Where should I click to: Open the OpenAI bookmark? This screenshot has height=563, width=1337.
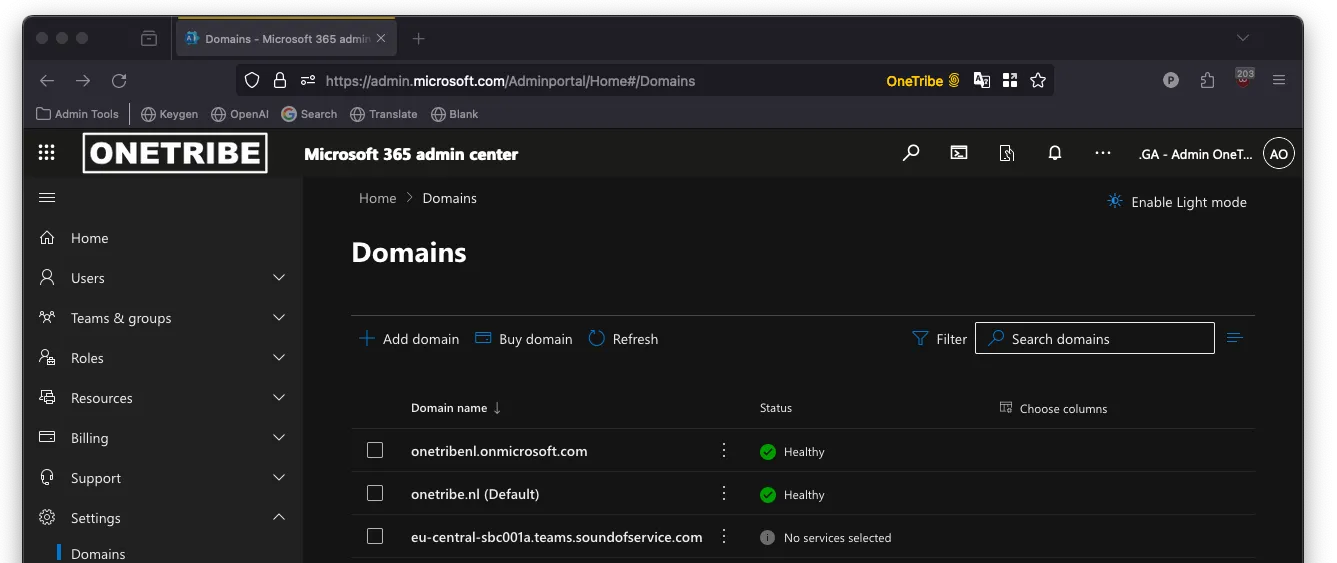240,114
